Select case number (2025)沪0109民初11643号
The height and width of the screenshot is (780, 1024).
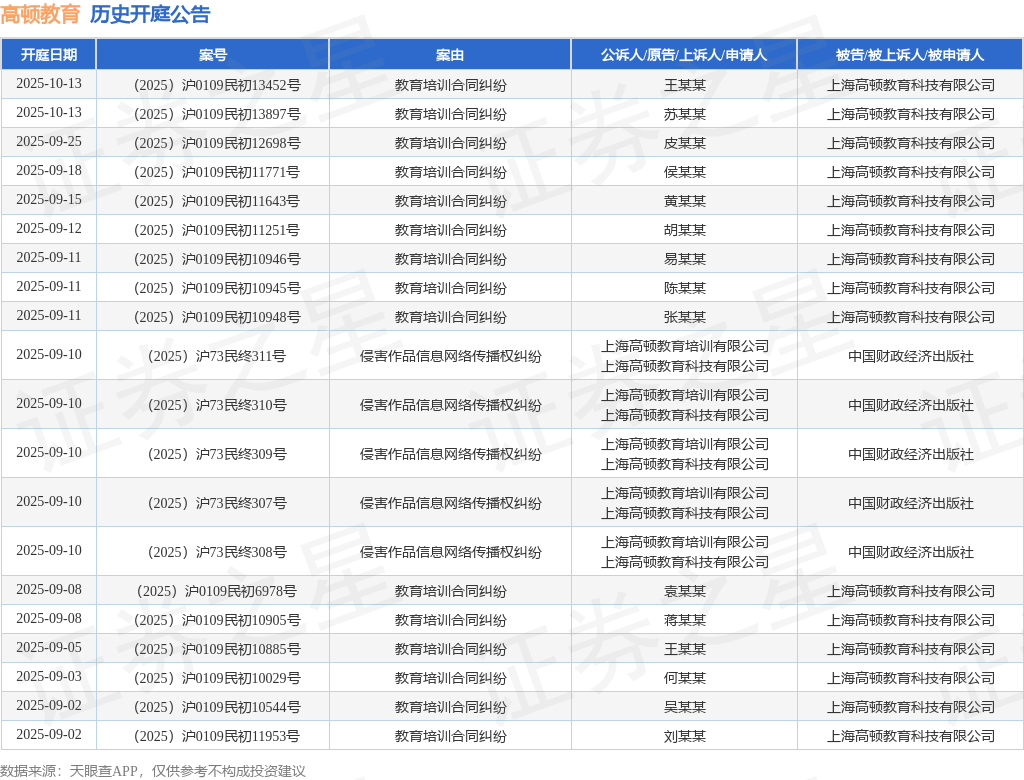coord(217,201)
